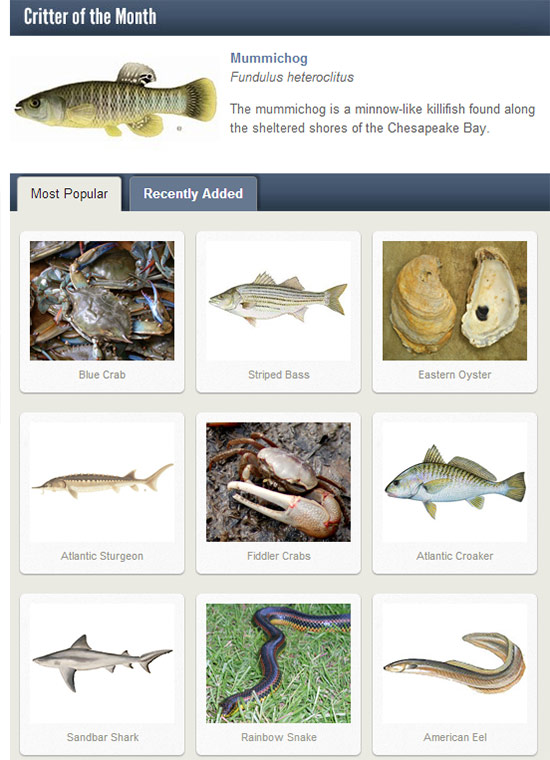Select the Striped Bass illustration

point(278,301)
